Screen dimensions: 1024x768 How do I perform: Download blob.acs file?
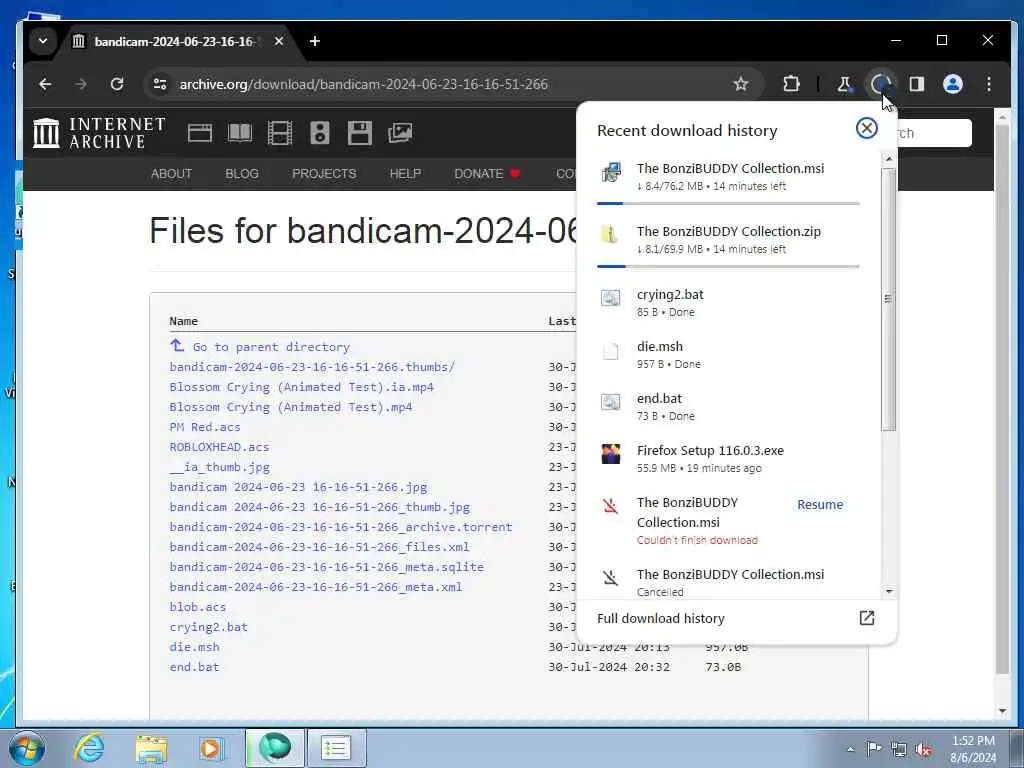tap(198, 607)
